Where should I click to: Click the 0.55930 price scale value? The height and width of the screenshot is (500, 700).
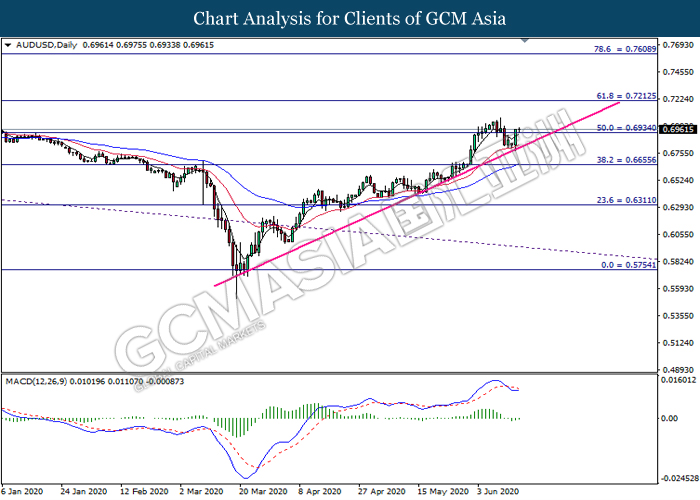point(678,289)
